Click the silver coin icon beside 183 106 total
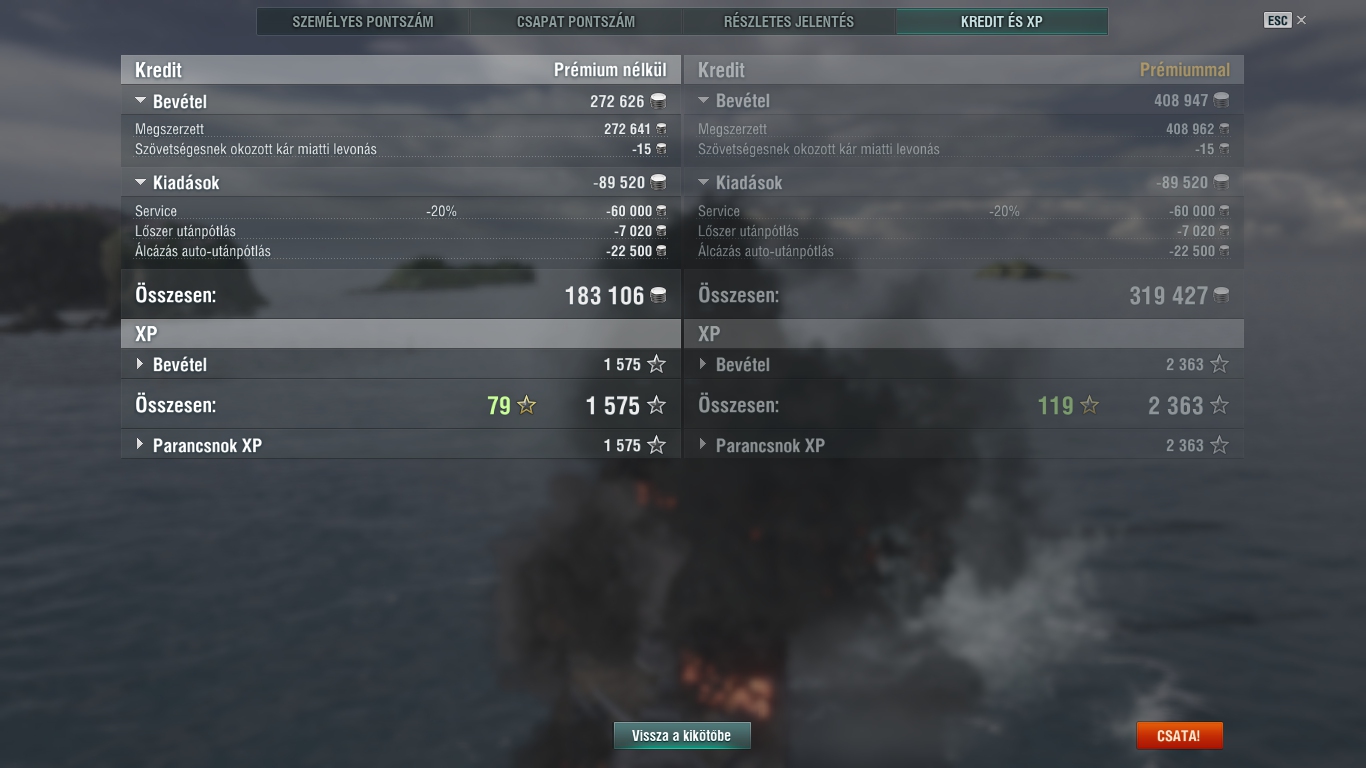 [658, 295]
